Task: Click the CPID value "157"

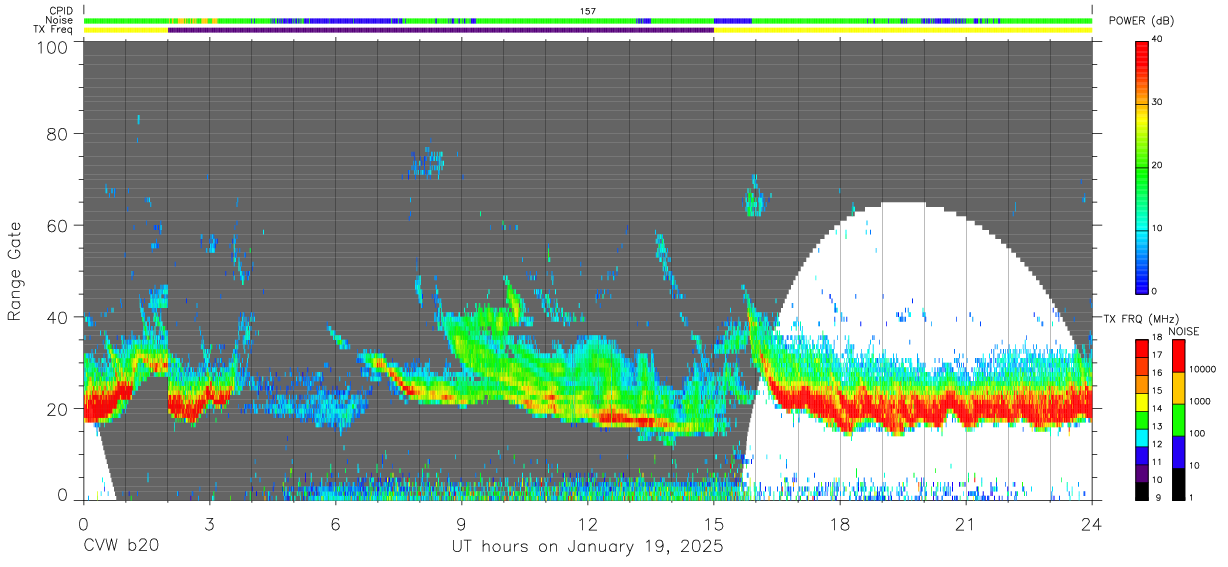Action: coord(588,11)
